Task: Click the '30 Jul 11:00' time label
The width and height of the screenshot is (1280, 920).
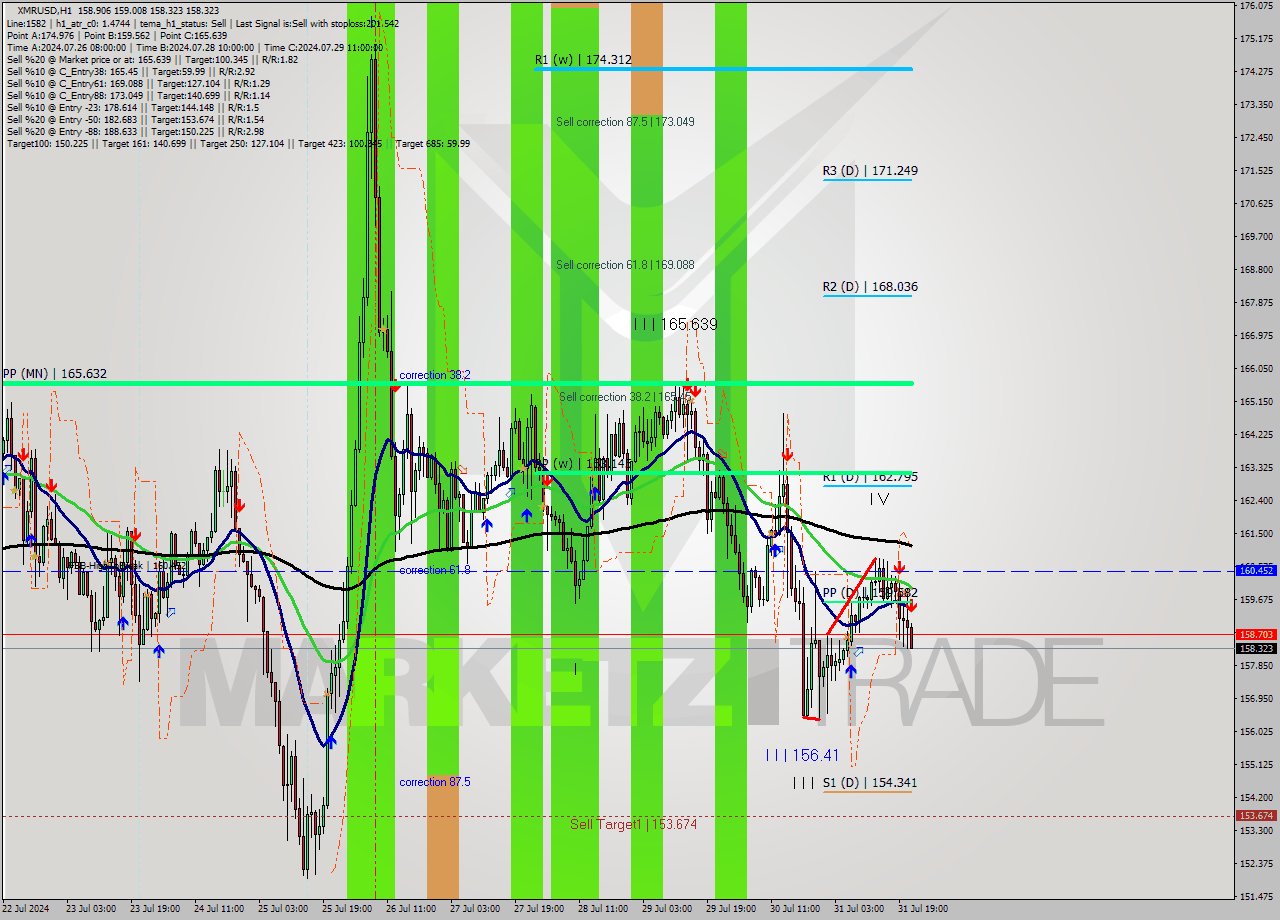Action: [795, 909]
